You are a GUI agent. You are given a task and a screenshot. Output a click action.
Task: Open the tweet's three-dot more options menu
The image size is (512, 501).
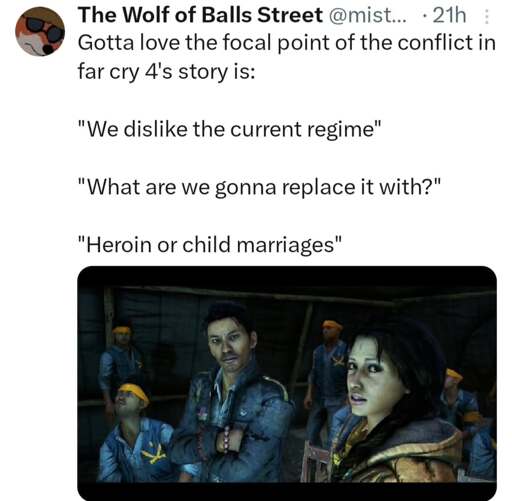point(487,16)
